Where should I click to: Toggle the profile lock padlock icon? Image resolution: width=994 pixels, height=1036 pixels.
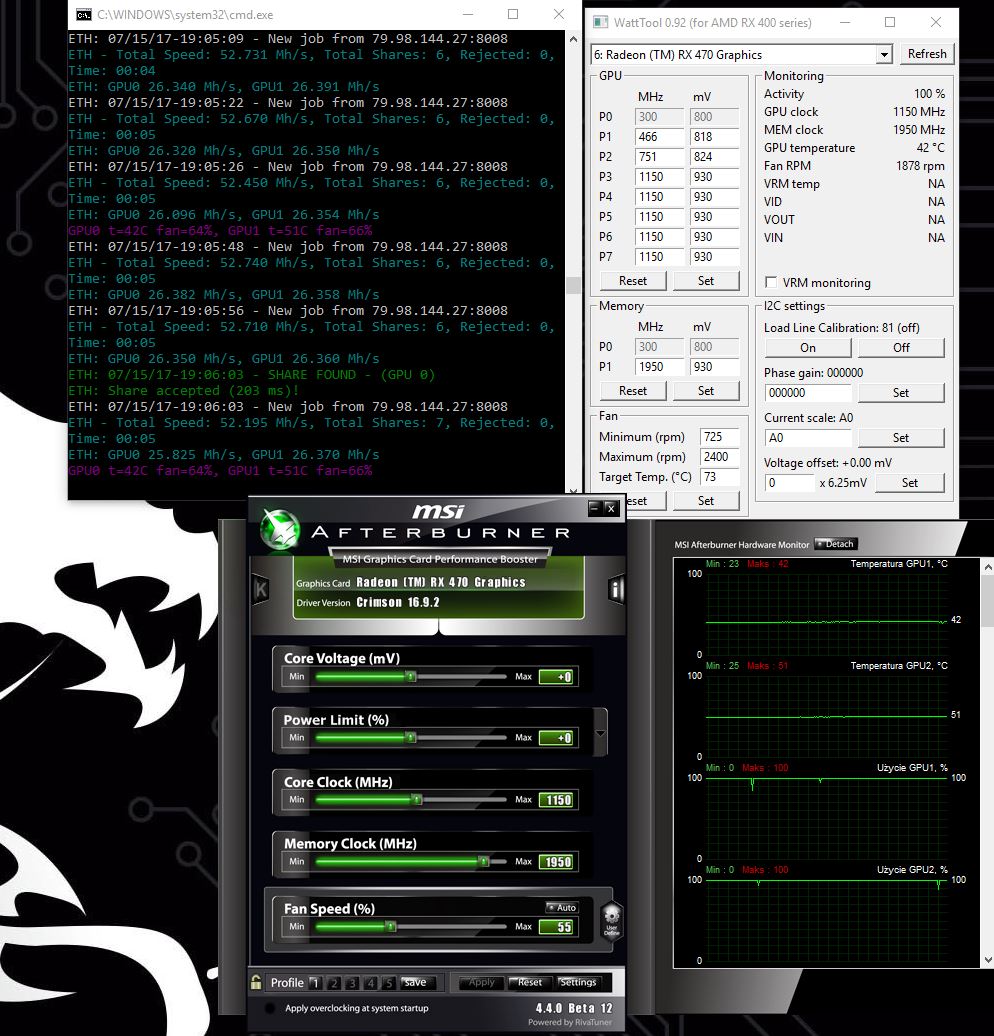pyautogui.click(x=256, y=982)
